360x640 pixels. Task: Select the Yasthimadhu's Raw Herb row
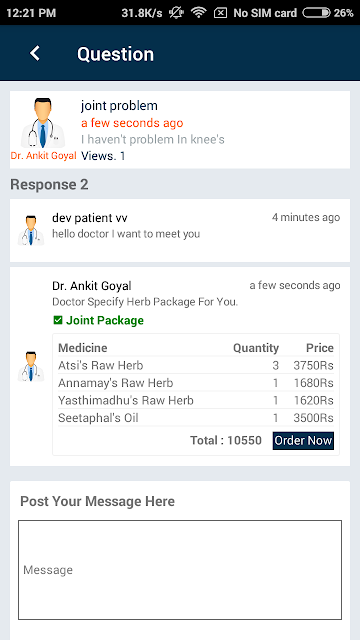pos(196,400)
